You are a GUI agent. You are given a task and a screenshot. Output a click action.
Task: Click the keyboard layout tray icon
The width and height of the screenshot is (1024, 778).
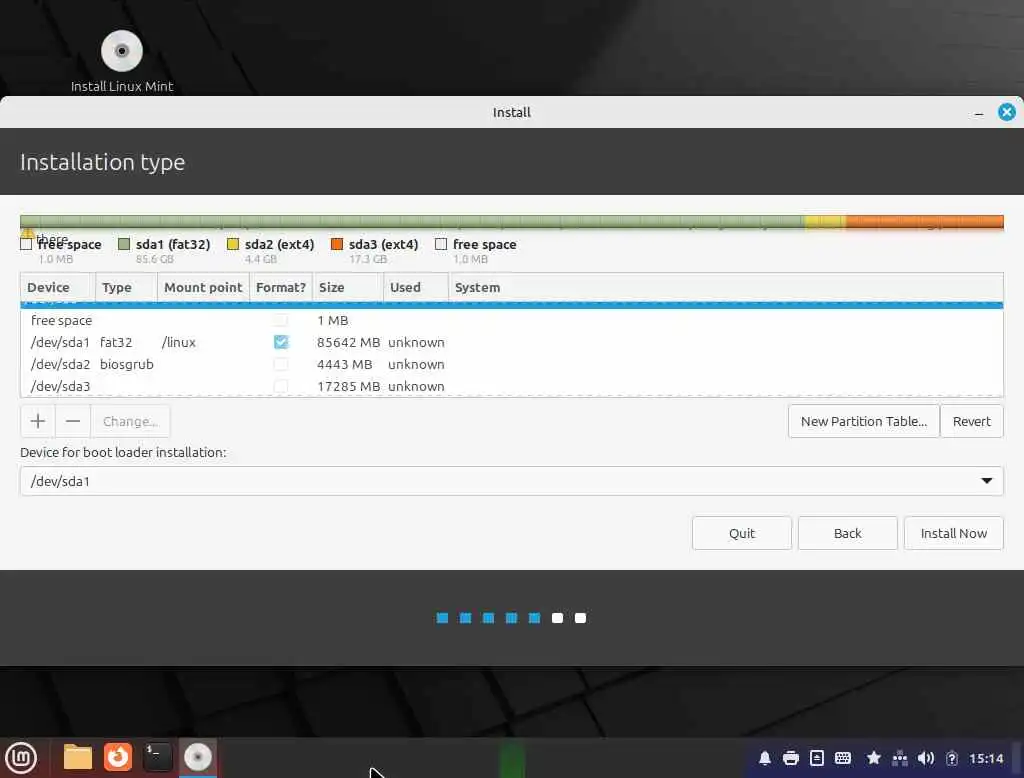843,758
